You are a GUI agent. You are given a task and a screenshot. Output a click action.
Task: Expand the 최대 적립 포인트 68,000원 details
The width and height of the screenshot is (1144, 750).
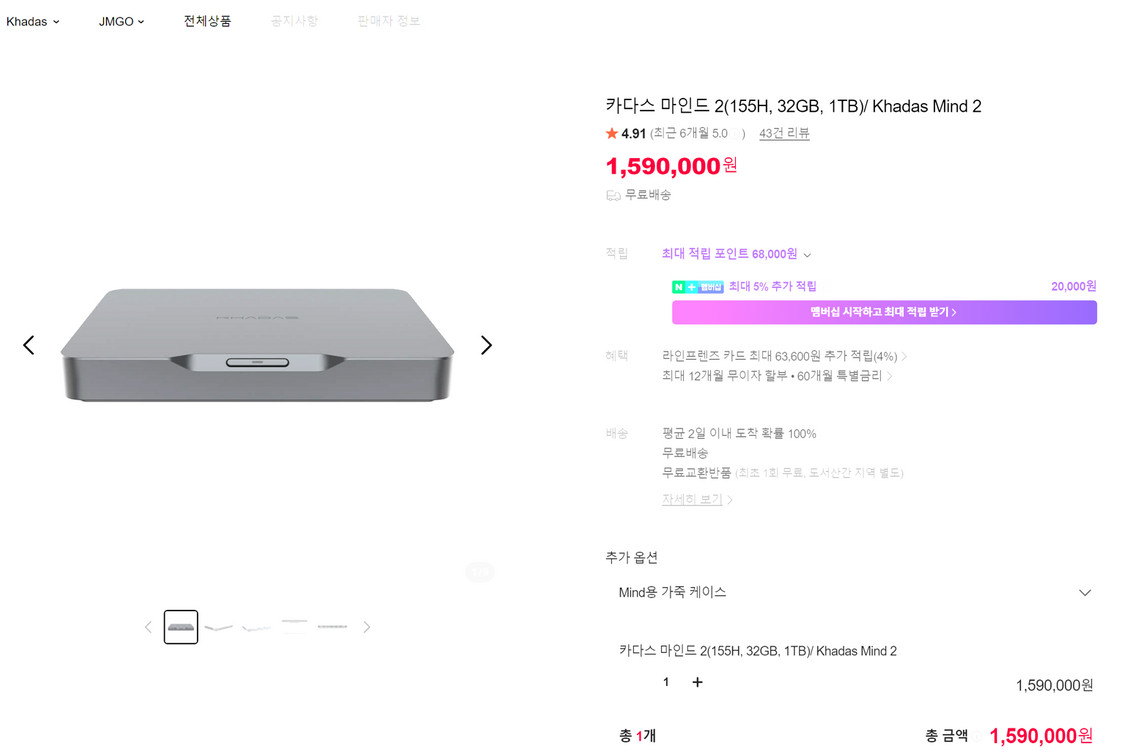pyautogui.click(x=736, y=254)
